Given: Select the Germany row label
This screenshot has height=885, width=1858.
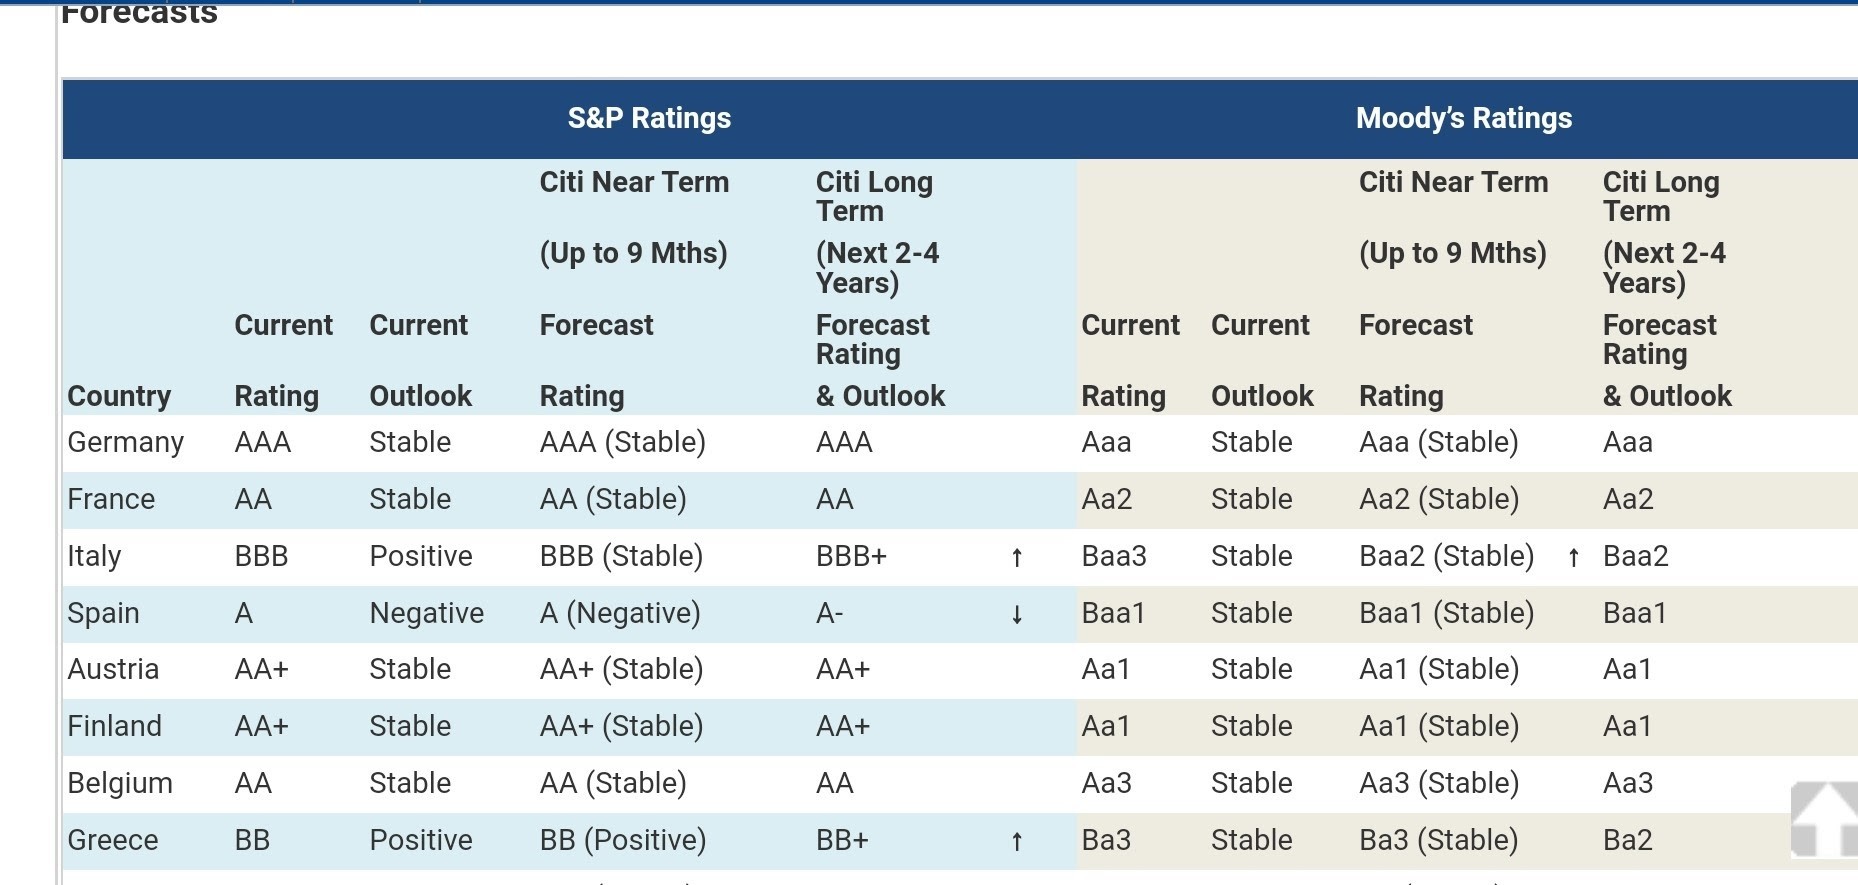Looking at the screenshot, I should tap(125, 442).
